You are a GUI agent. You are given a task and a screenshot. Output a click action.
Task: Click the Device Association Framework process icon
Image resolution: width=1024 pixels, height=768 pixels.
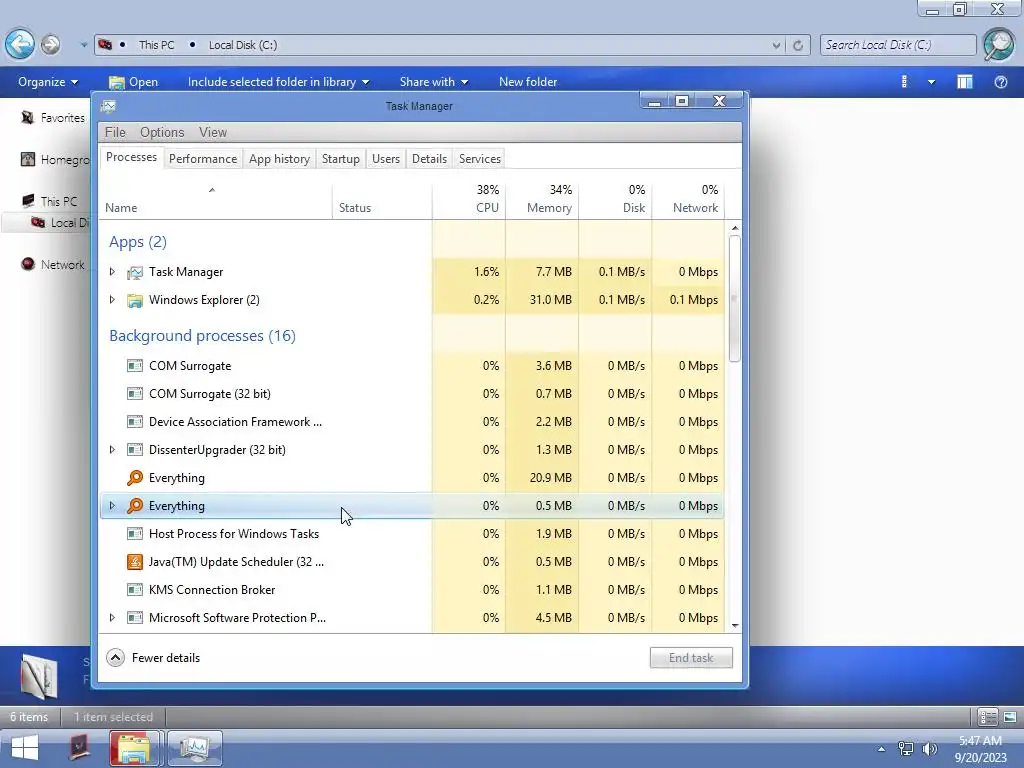pyautogui.click(x=135, y=422)
